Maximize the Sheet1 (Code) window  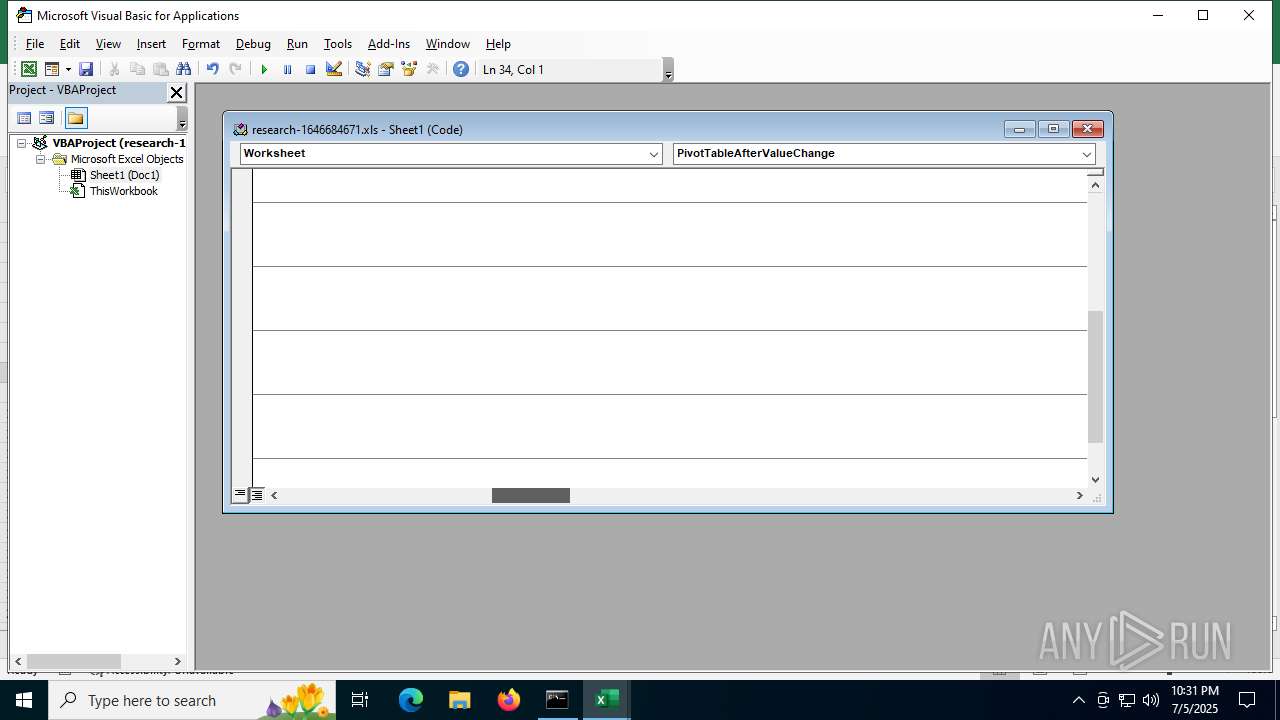1053,129
